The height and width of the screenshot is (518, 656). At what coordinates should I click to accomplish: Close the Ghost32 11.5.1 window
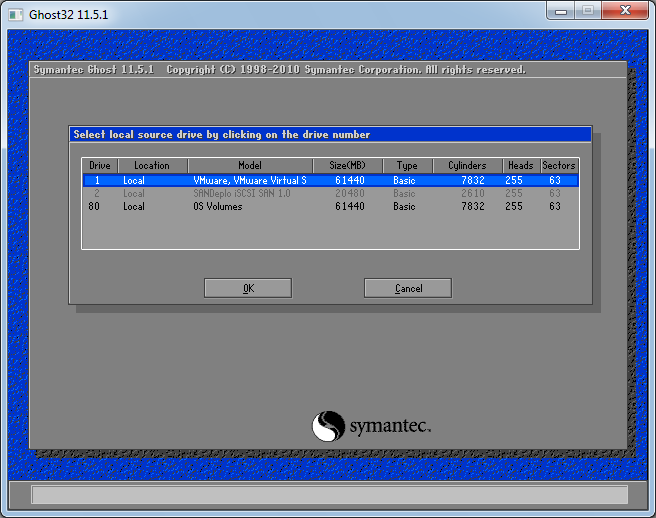tap(625, 10)
